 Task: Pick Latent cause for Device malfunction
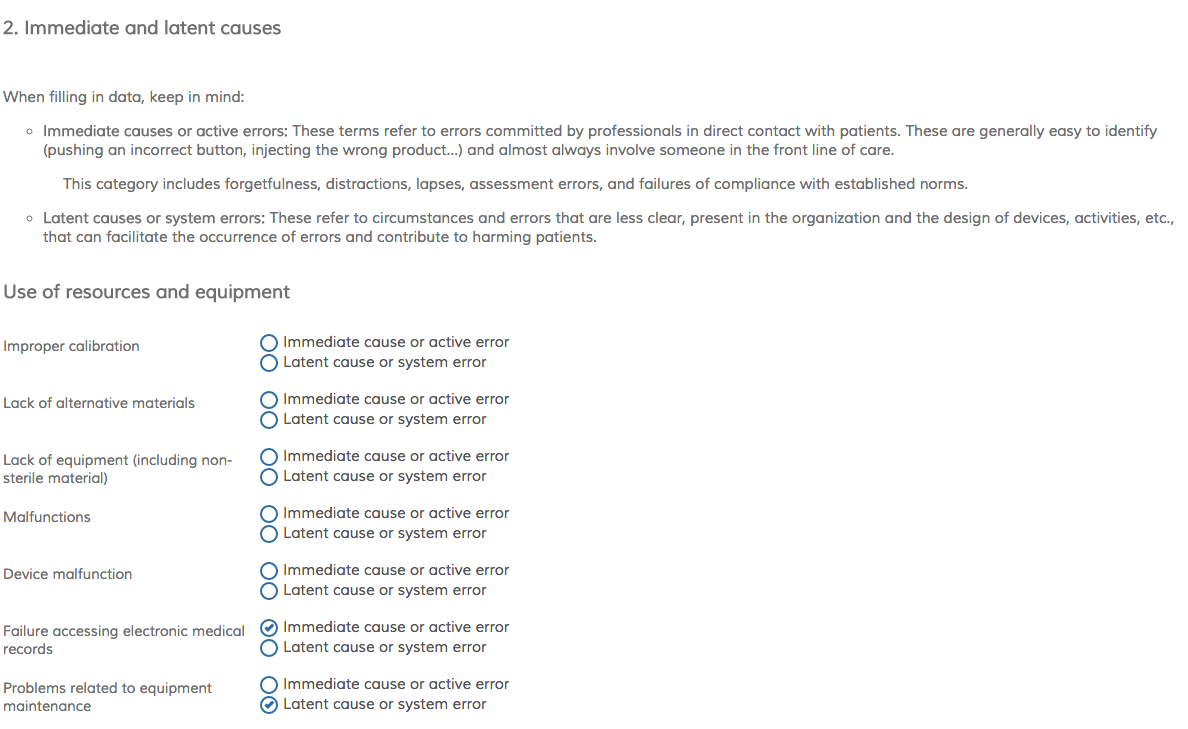(269, 591)
